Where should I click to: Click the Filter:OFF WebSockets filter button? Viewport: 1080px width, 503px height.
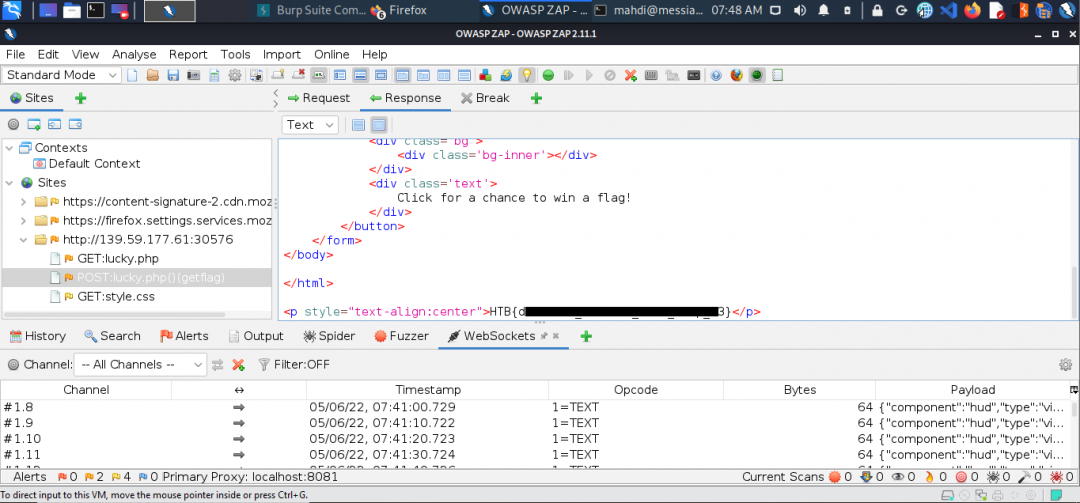coord(294,365)
